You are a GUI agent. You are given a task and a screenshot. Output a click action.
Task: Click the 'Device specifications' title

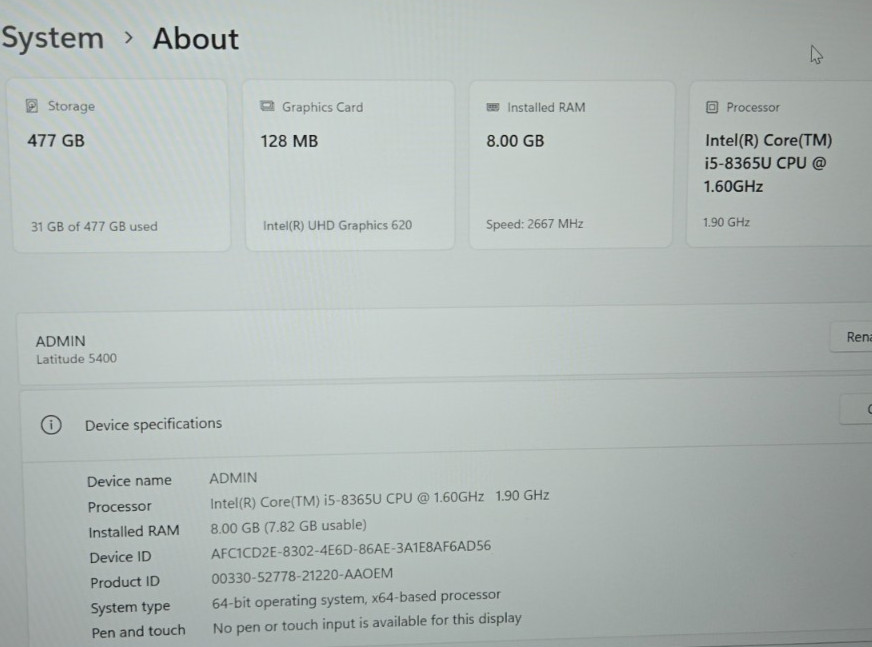153,424
